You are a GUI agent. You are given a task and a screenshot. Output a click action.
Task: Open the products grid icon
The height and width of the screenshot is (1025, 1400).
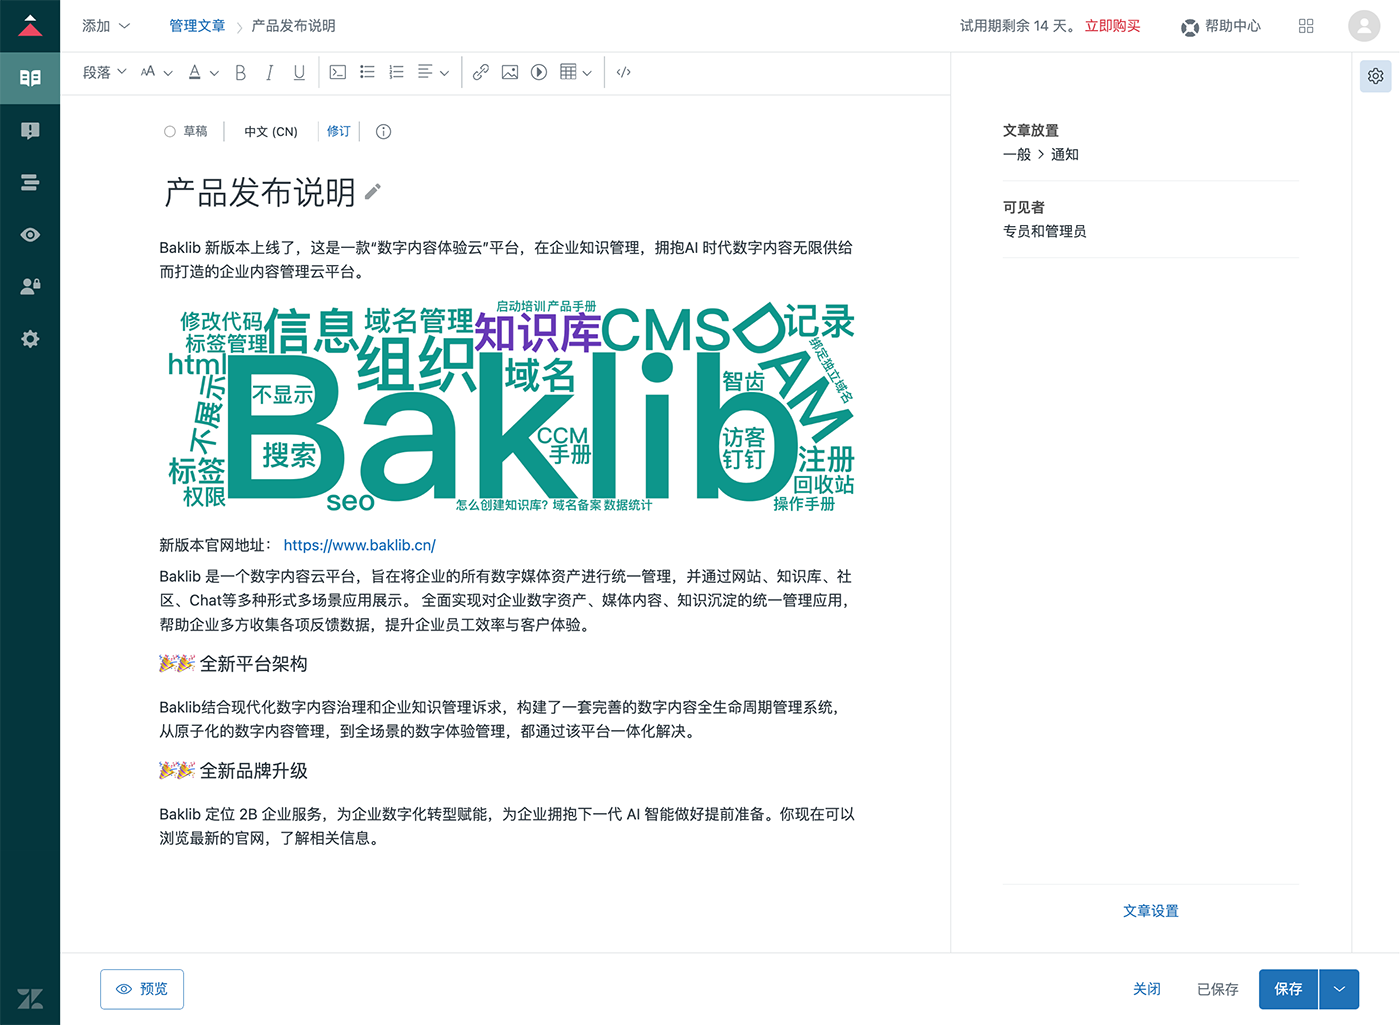[1306, 26]
